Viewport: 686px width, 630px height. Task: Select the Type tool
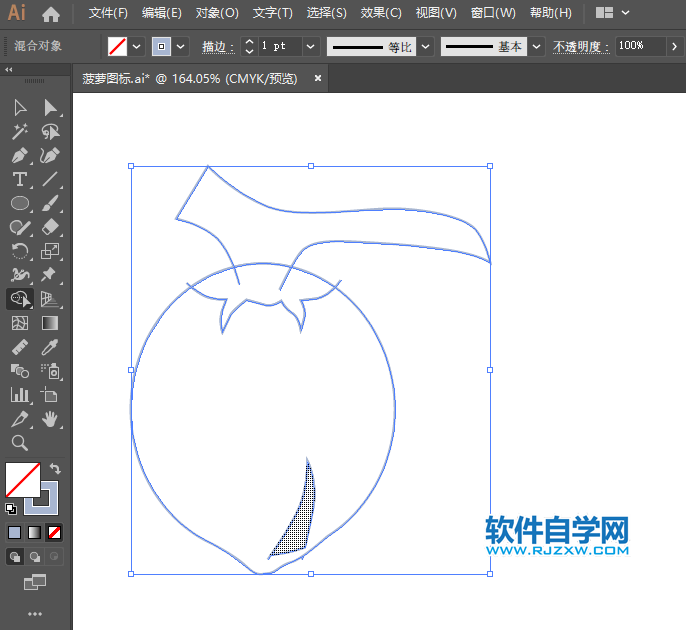click(x=20, y=179)
